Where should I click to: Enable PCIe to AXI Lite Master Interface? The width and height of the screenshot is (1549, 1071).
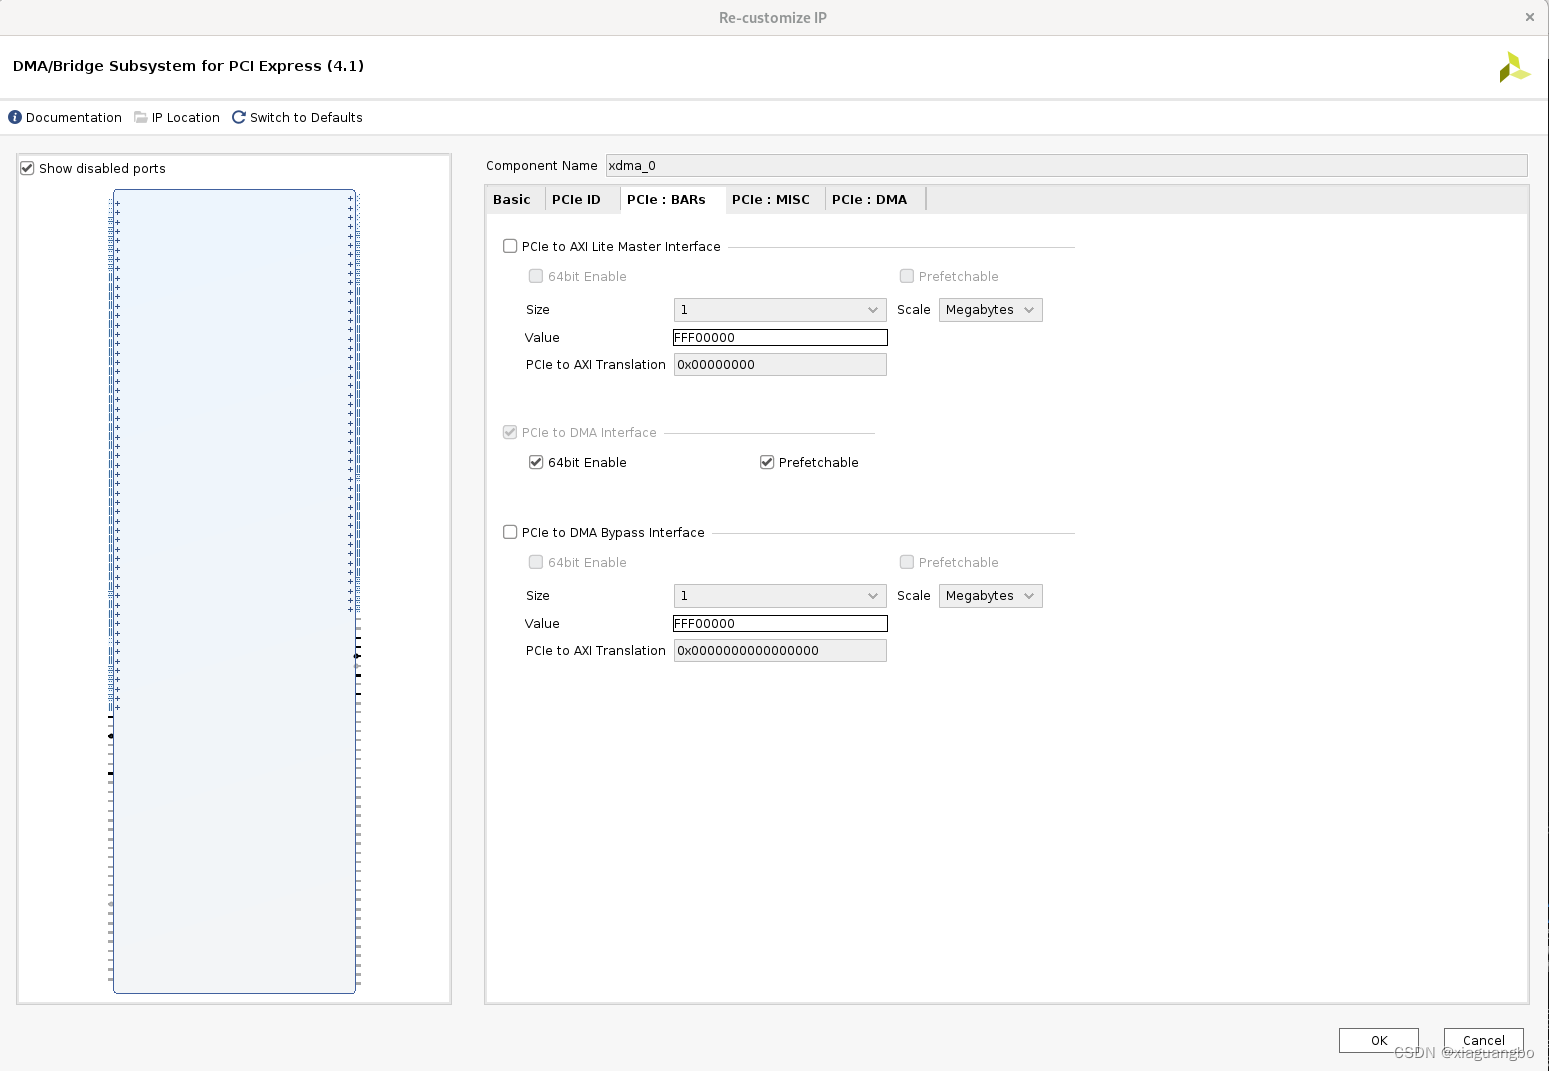coord(510,246)
